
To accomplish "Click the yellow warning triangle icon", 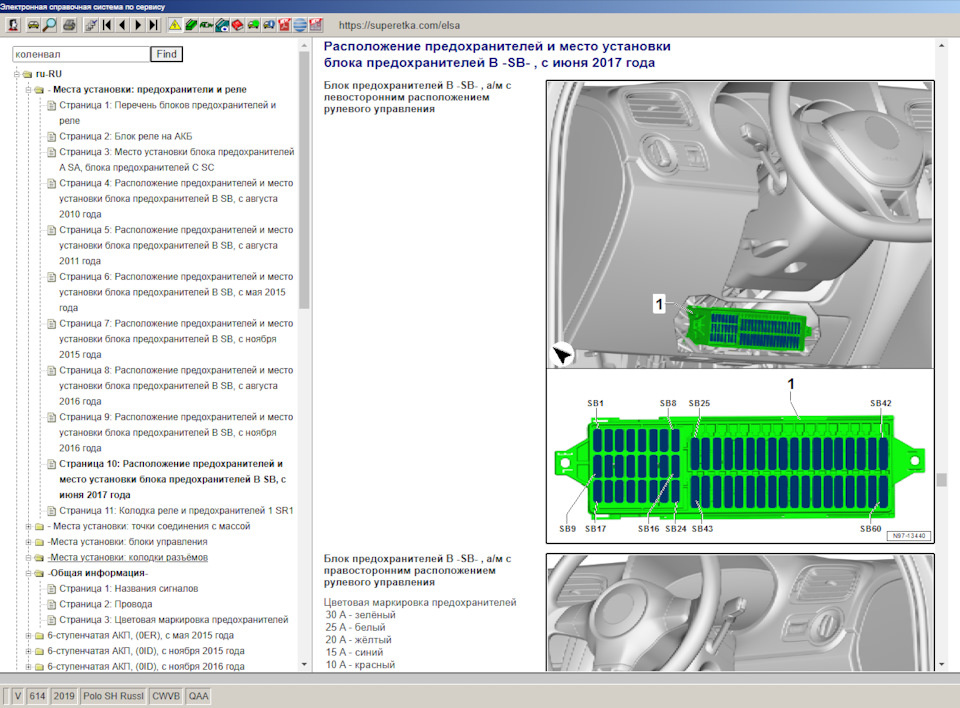I will pos(174,25).
